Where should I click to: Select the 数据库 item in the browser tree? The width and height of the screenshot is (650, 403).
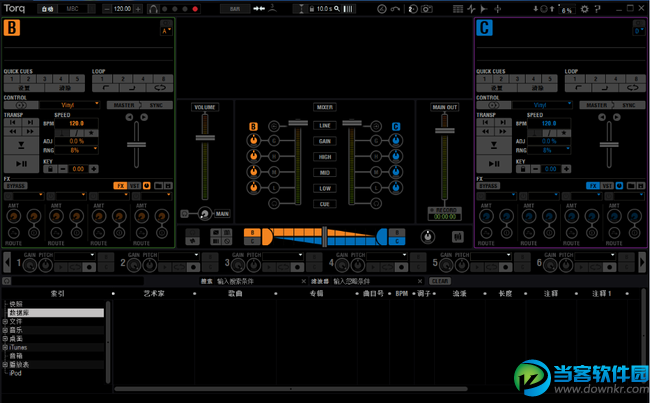20,313
